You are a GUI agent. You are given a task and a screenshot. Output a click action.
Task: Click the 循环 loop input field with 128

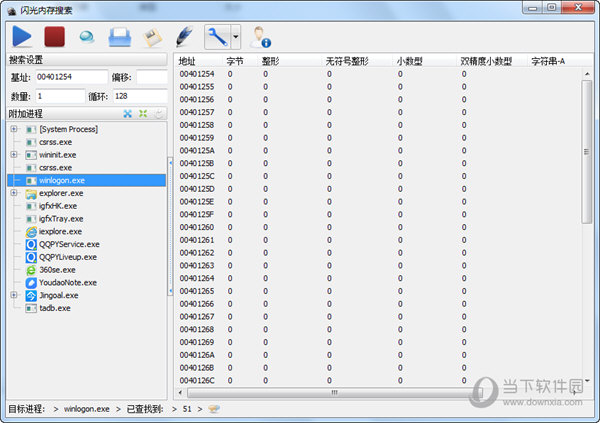click(x=140, y=96)
